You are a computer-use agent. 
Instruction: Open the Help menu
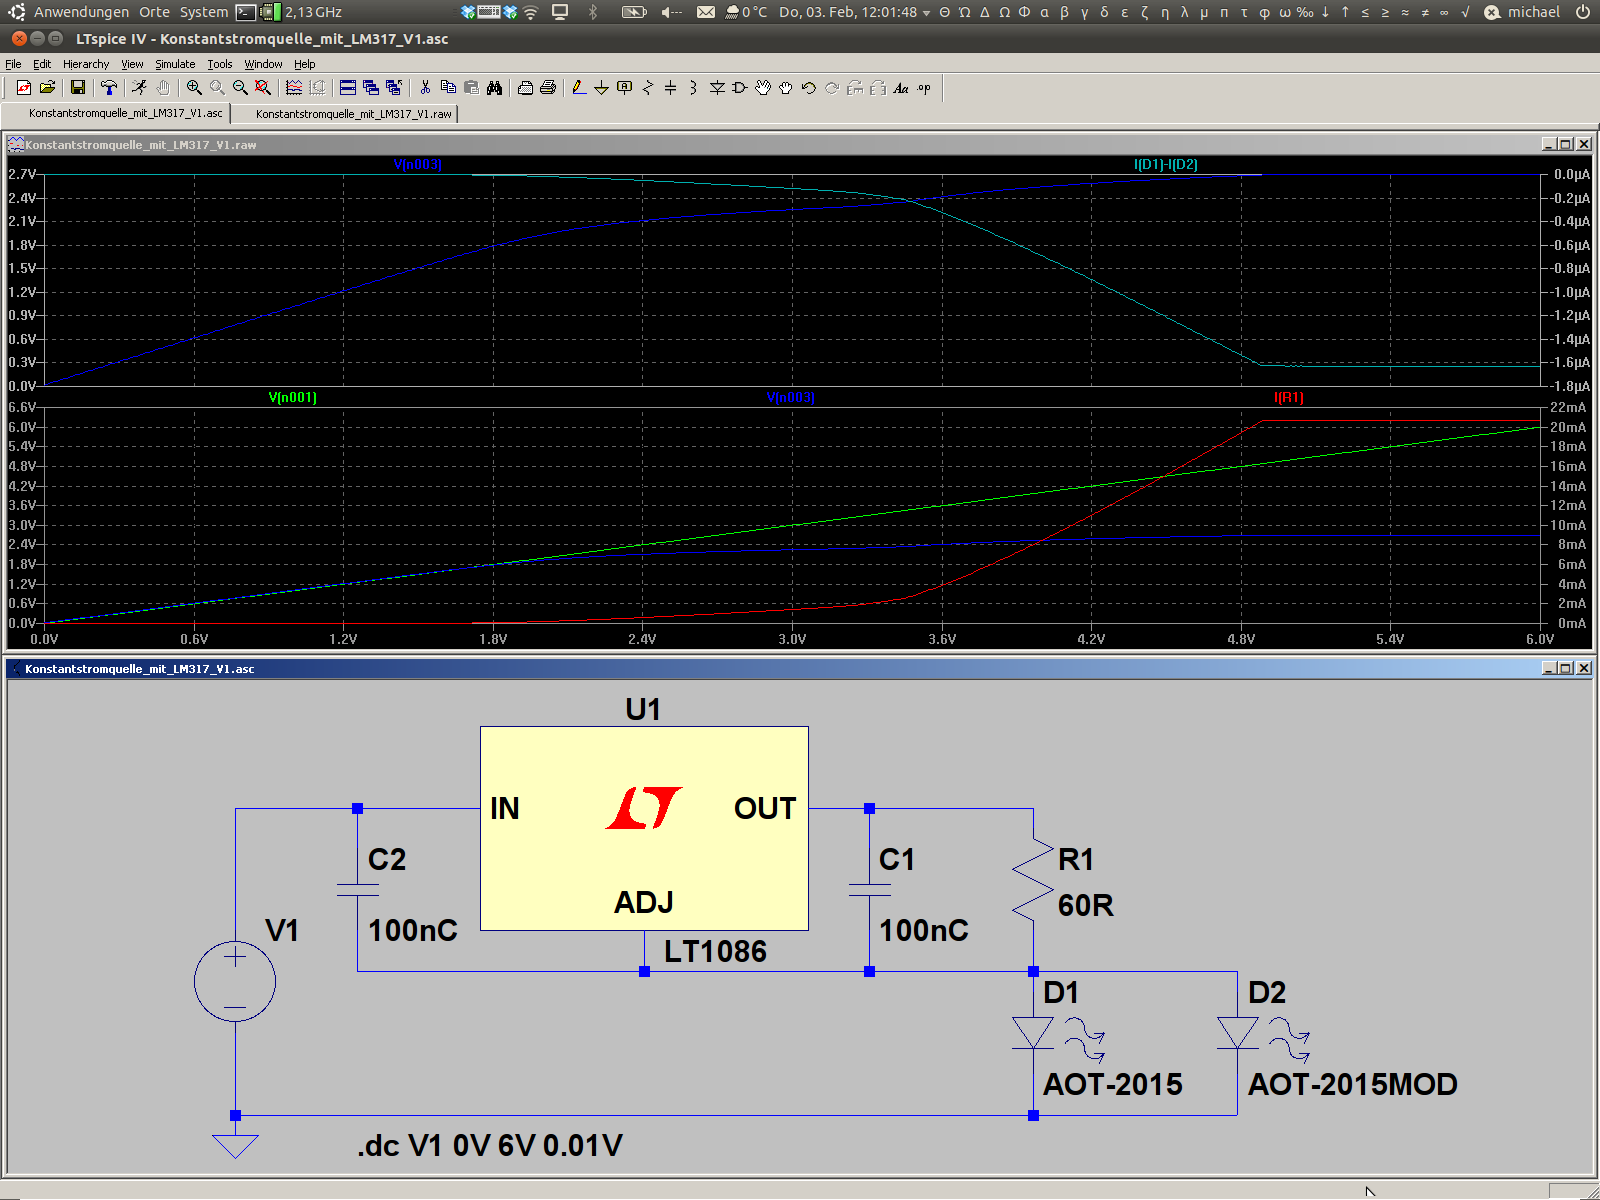click(x=305, y=64)
